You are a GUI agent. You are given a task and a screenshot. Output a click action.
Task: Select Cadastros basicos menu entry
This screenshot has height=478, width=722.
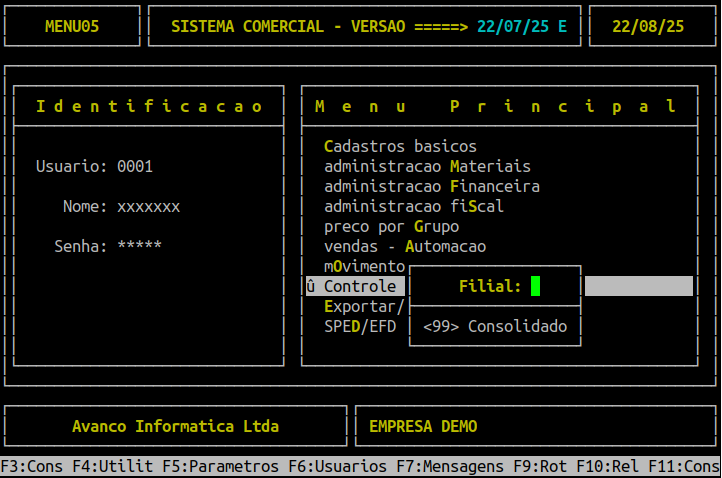(400, 147)
